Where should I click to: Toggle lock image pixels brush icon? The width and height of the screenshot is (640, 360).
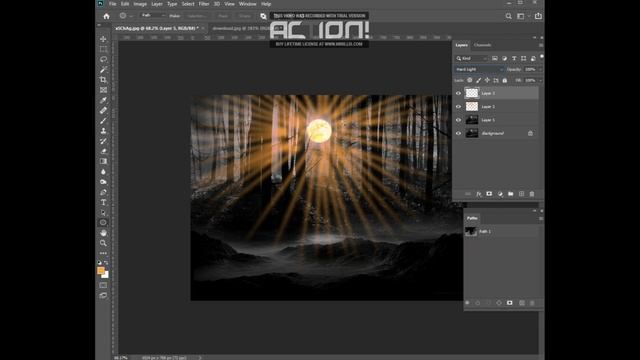click(x=478, y=80)
